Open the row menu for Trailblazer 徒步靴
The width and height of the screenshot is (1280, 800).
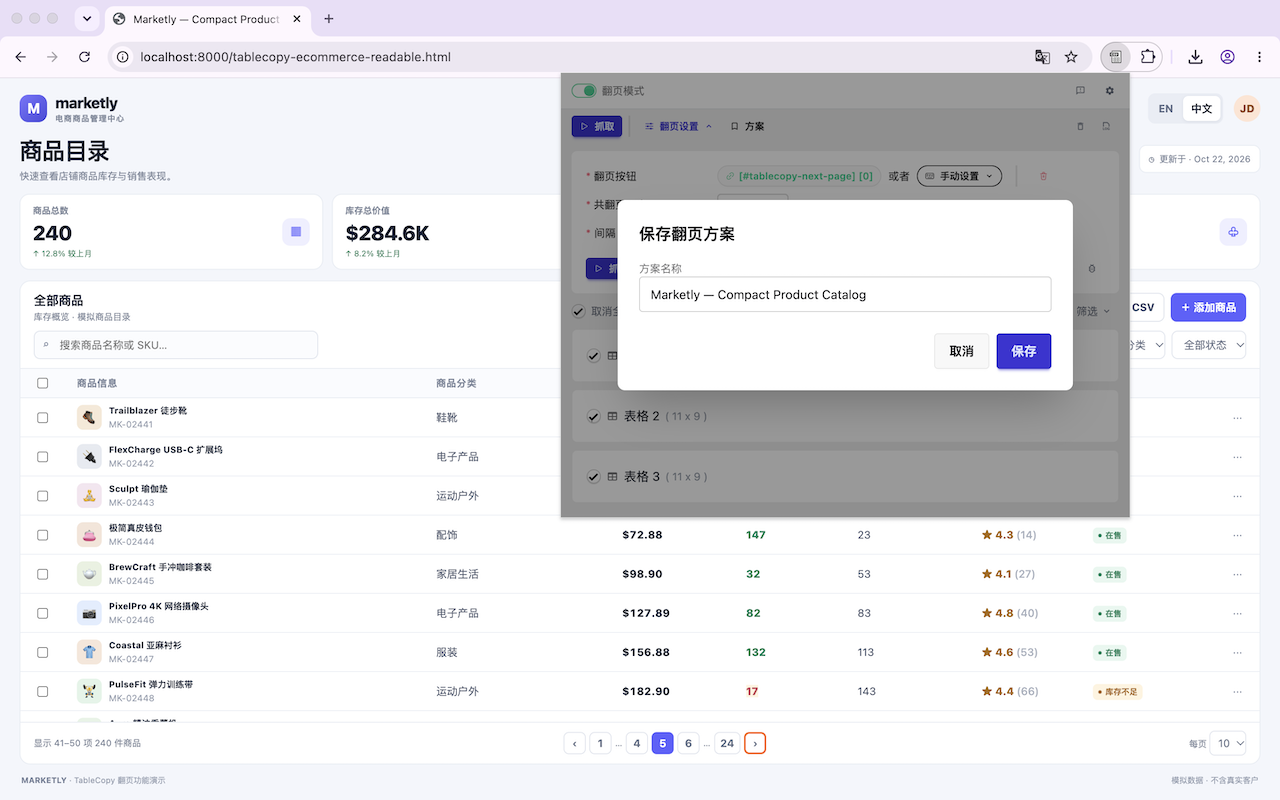click(1238, 418)
